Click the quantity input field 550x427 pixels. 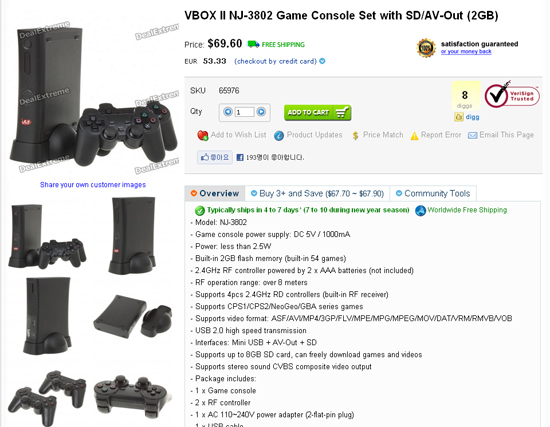(x=244, y=112)
